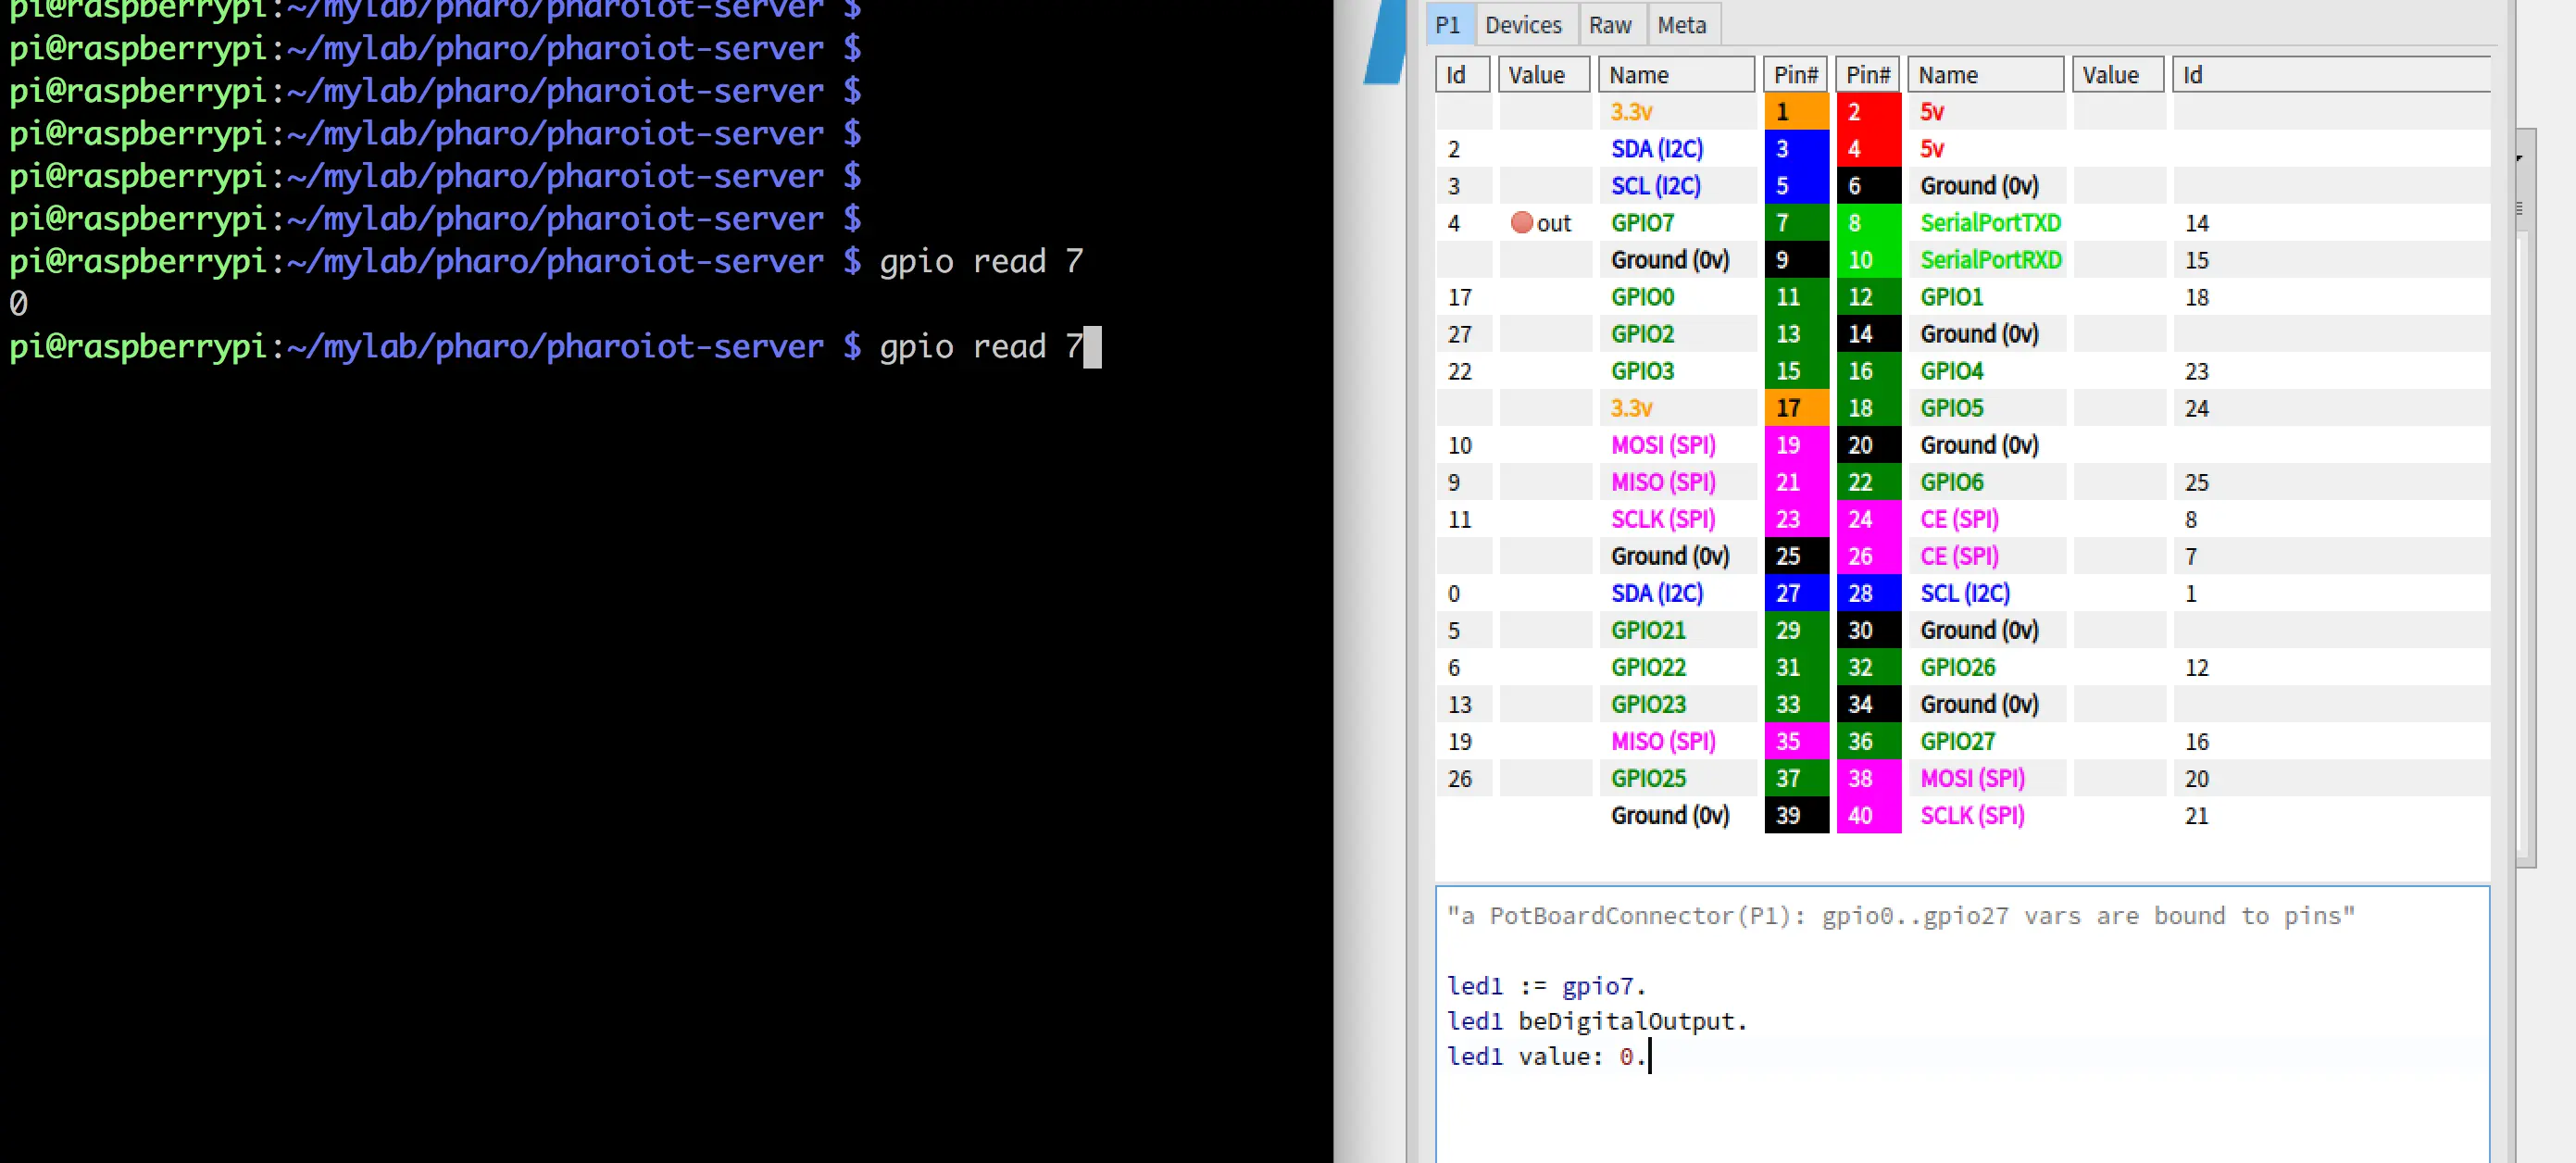Select magenta pin 19 MOSI cell
The image size is (2576, 1163).
click(1795, 444)
